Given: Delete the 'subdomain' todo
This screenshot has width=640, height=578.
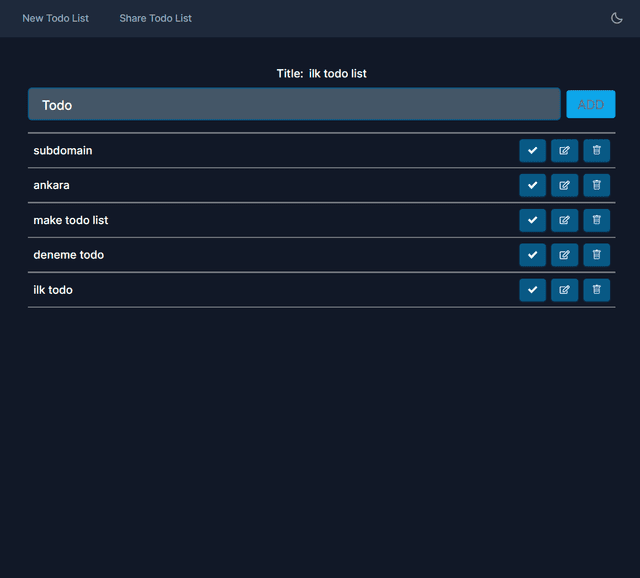Looking at the screenshot, I should point(596,151).
